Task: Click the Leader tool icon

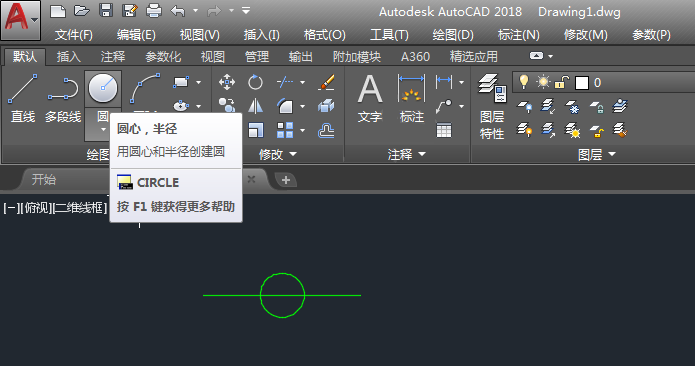Action: coord(444,106)
